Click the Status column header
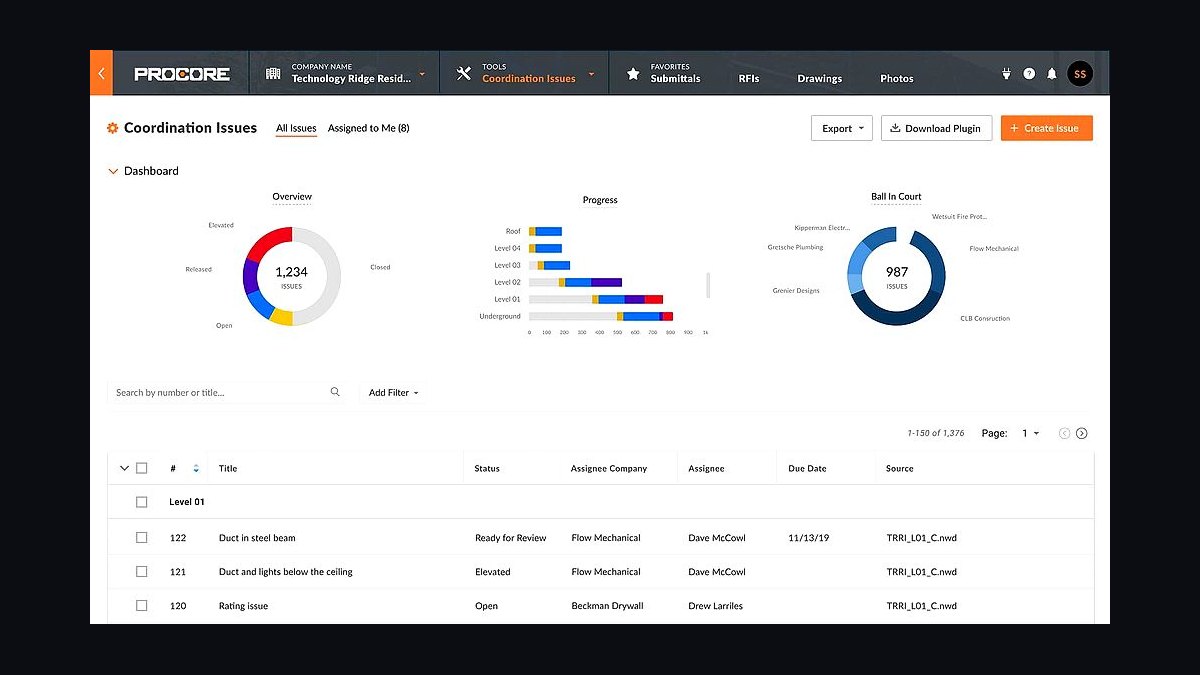Viewport: 1200px width, 675px height. 487,468
